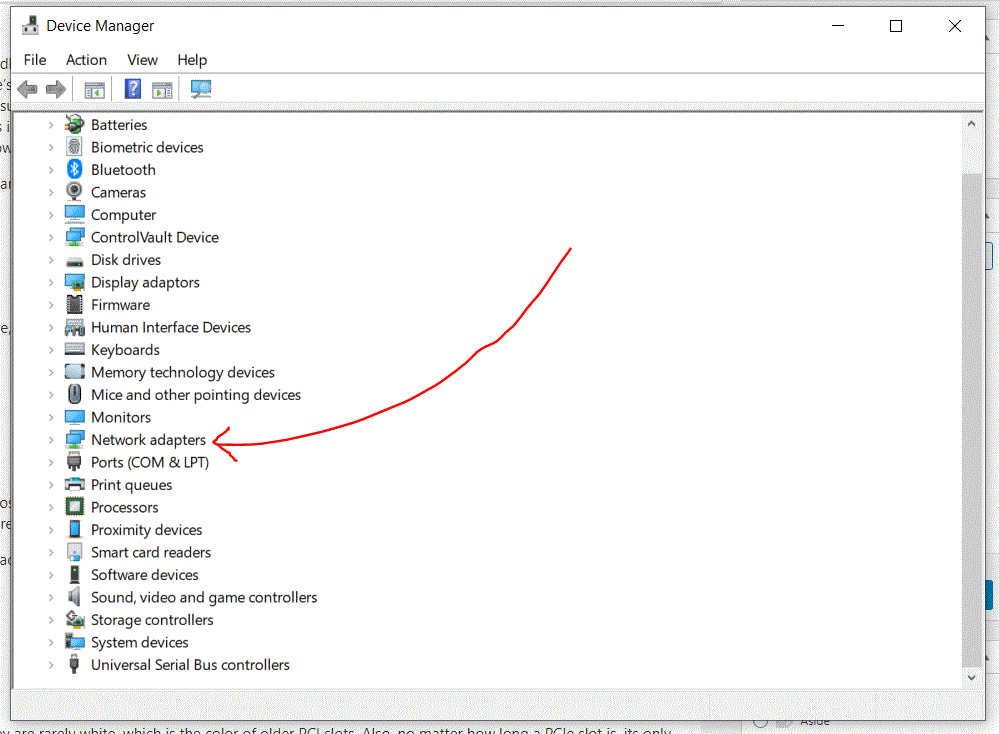Expand the Disk drives category
The height and width of the screenshot is (734, 999).
51,260
